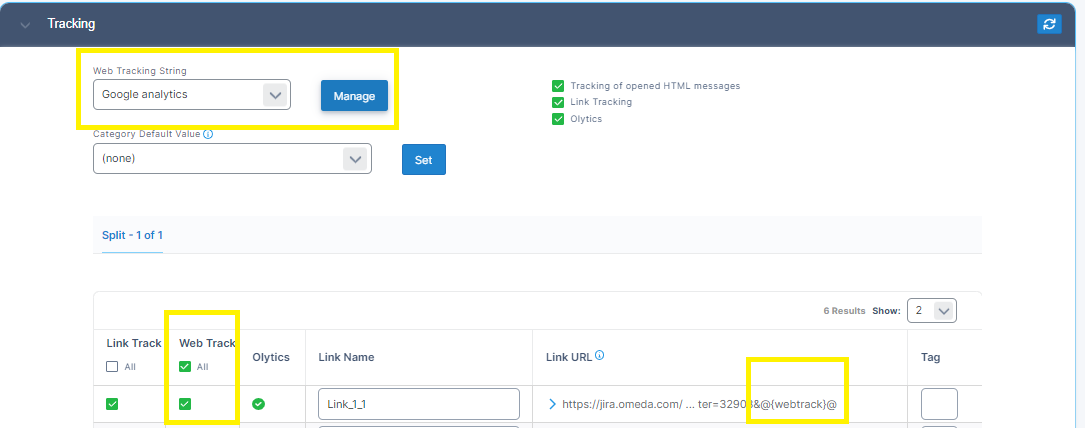1085x428 pixels.
Task: Disable the Olytics checkbox
Action: click(558, 119)
